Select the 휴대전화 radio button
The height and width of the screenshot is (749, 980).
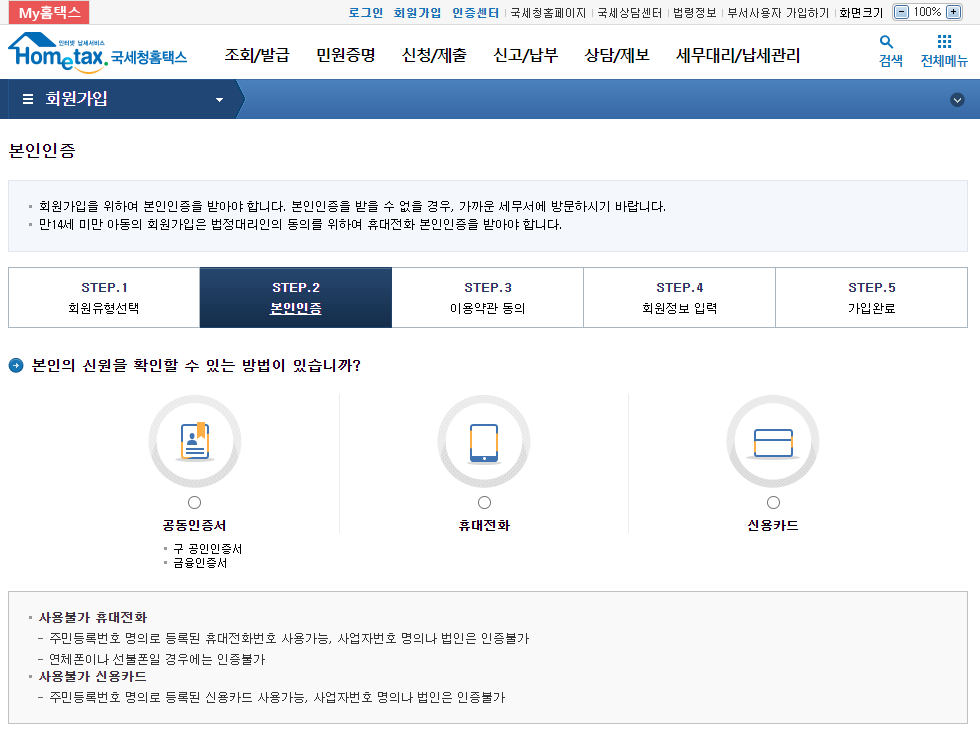click(x=484, y=503)
